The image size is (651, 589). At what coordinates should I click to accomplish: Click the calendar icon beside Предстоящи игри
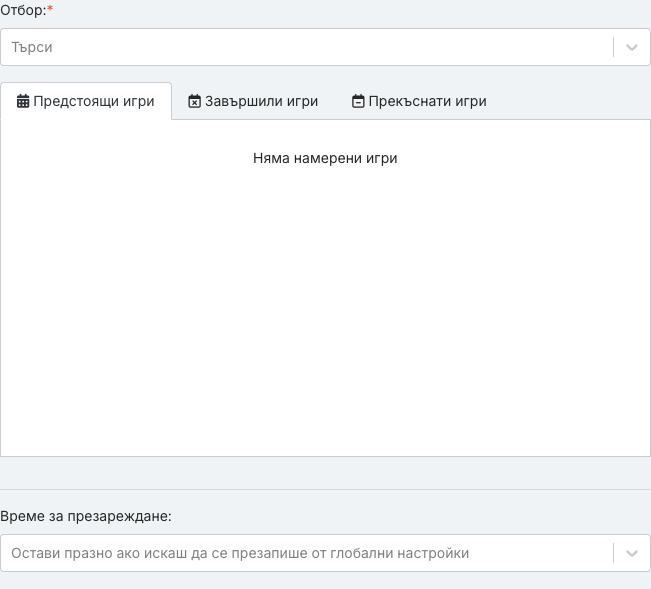tap(23, 101)
